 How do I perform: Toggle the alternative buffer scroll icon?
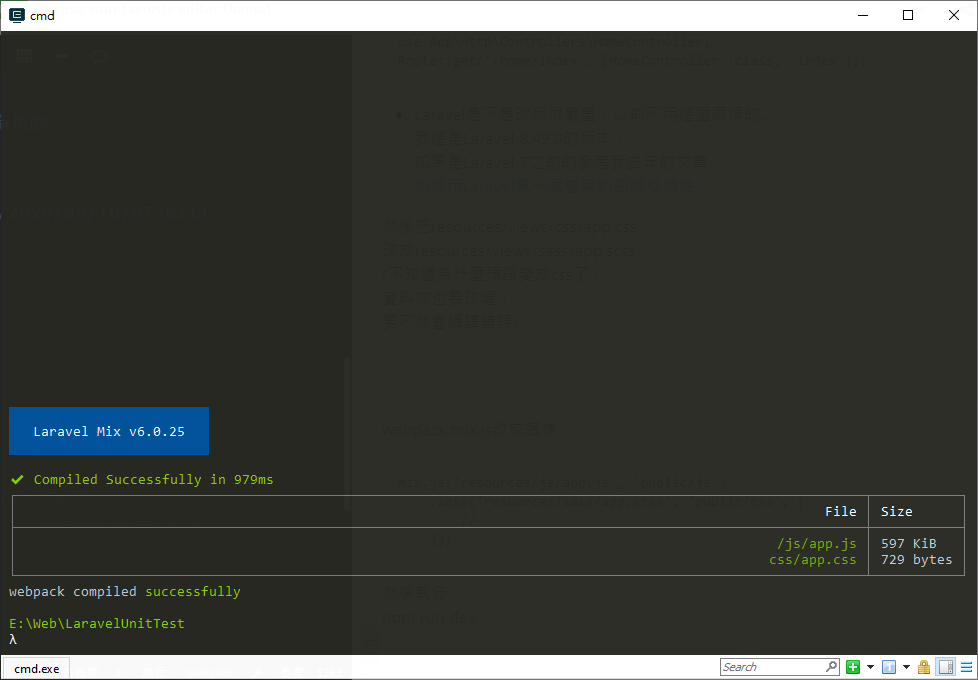tap(946, 667)
